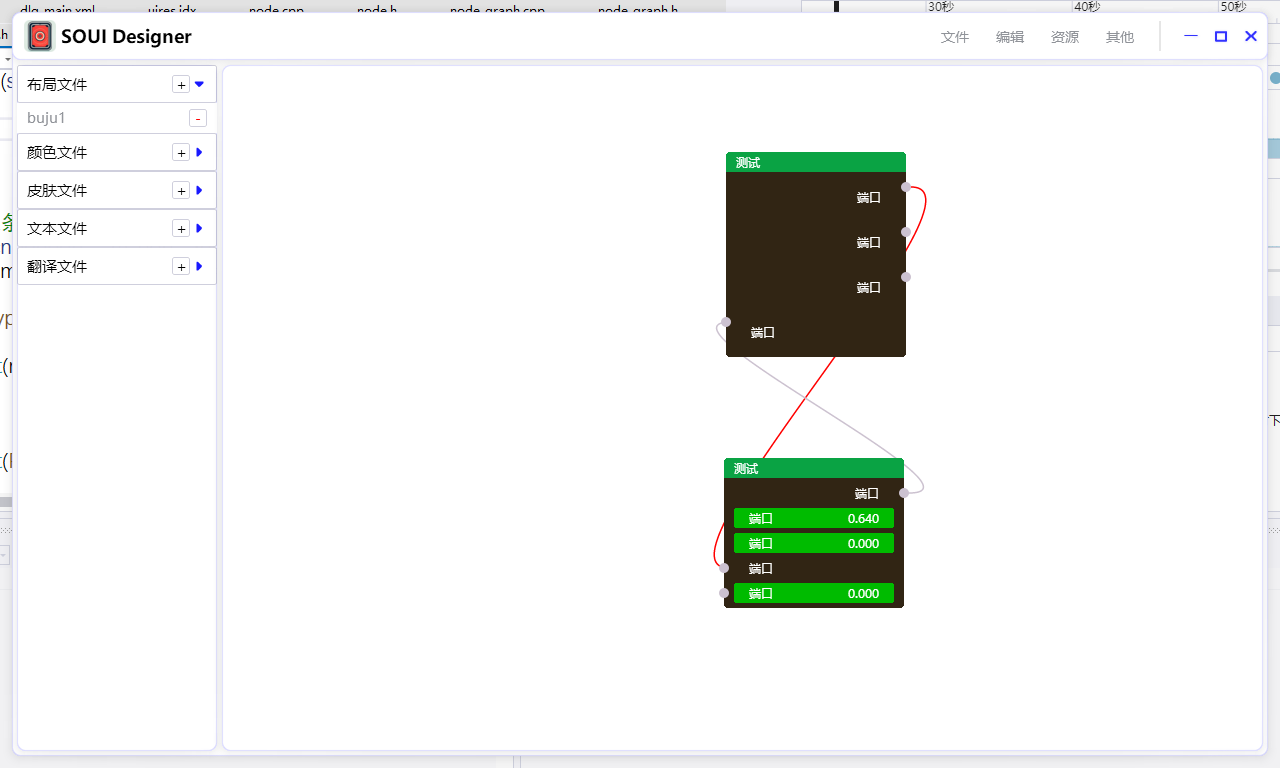Select the 皮肤文件 section header
The width and height of the screenshot is (1280, 768).
click(x=117, y=191)
